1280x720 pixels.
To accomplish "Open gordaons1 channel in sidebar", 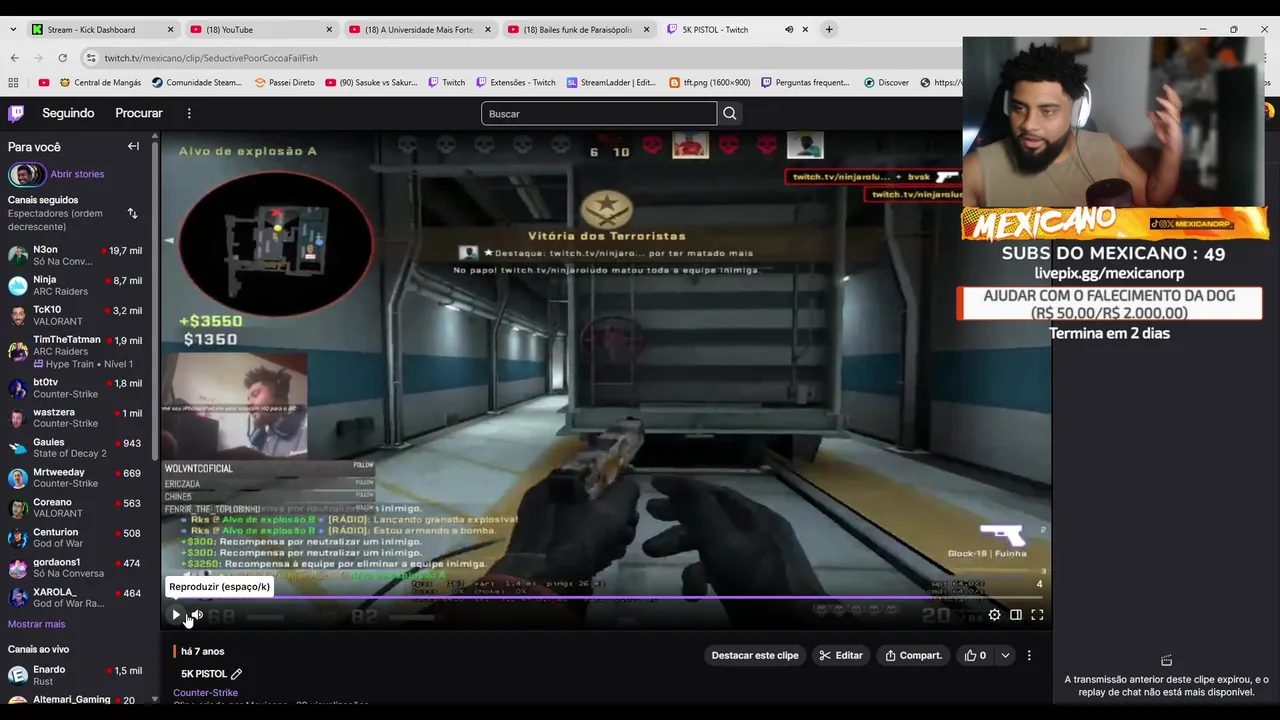I will point(75,568).
